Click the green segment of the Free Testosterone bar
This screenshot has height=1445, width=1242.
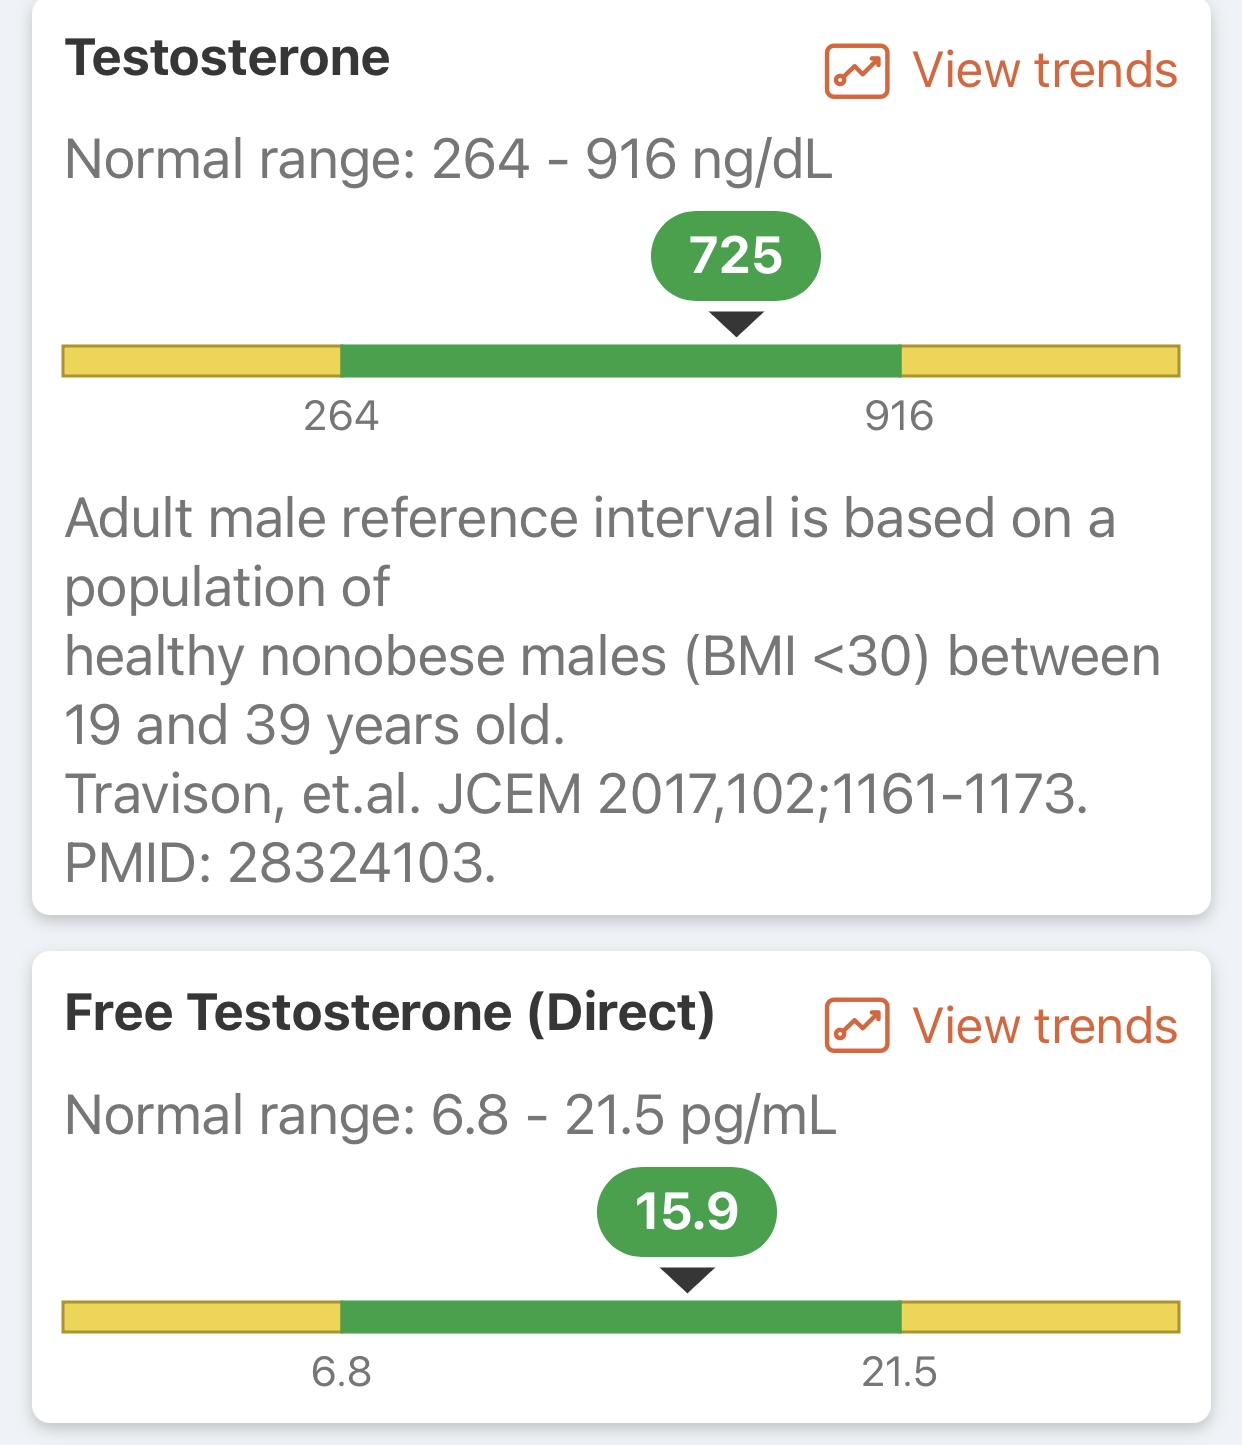[x=621, y=1317]
